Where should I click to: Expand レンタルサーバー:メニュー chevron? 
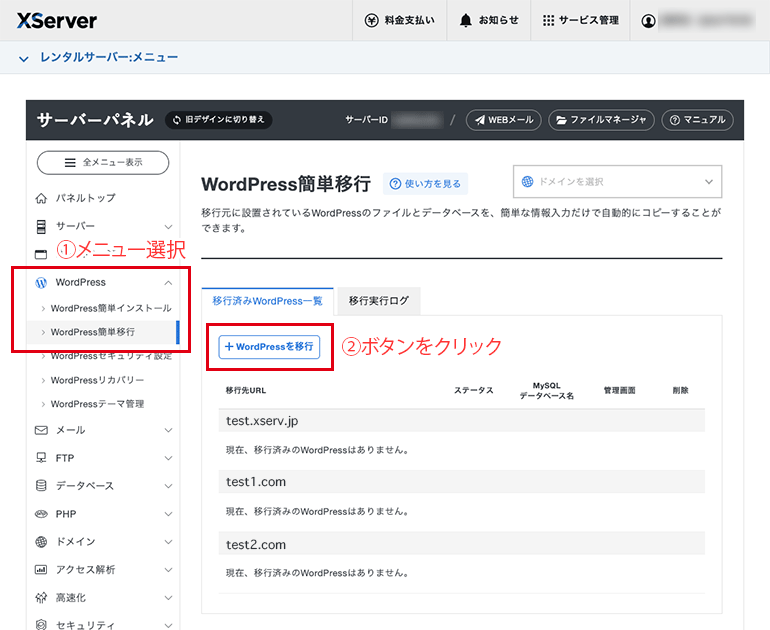[24, 59]
